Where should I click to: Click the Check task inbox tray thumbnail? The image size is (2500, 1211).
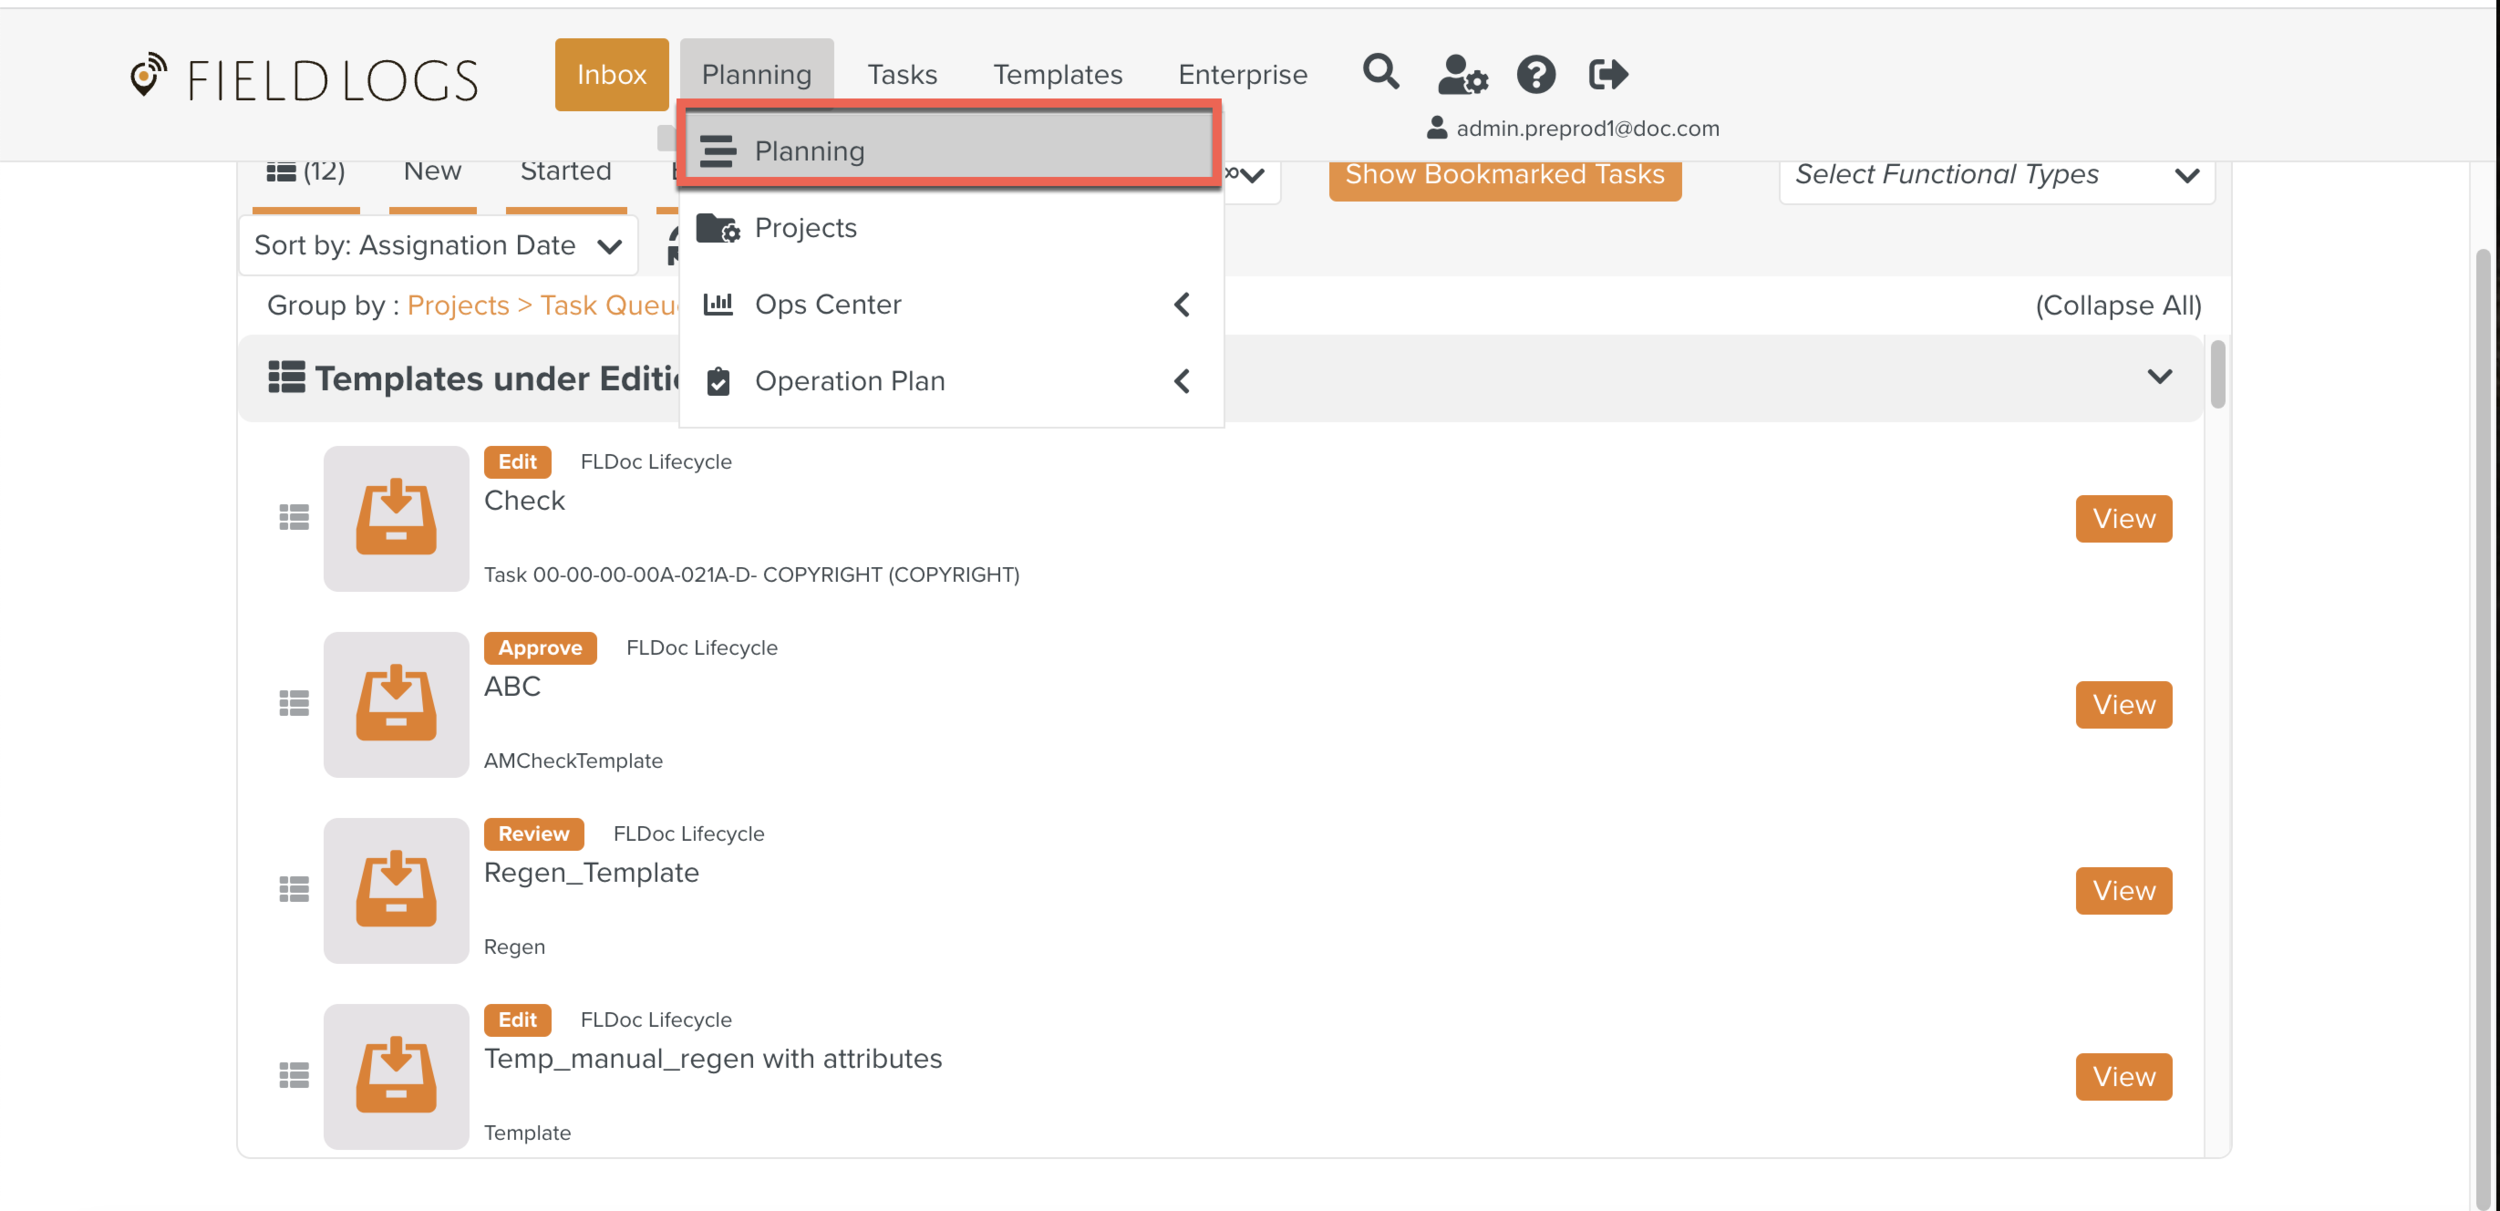coord(396,518)
